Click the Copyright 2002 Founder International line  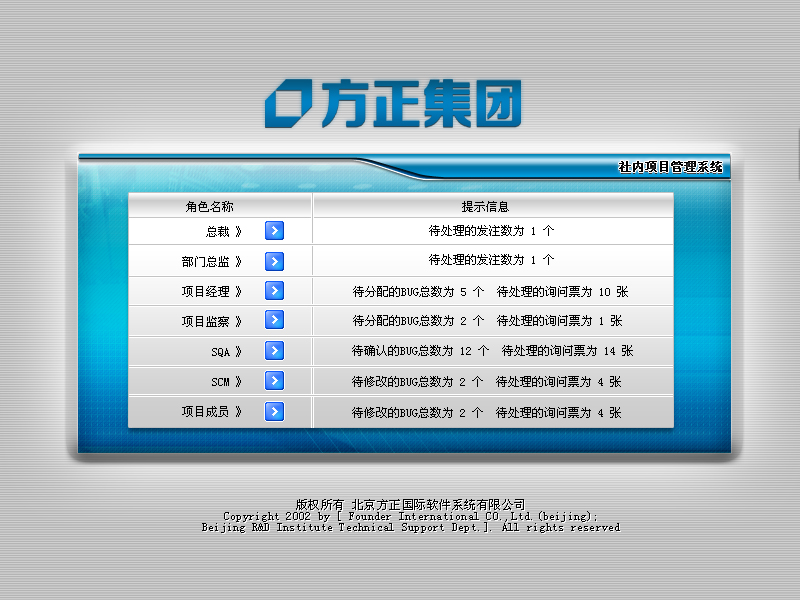[410, 516]
